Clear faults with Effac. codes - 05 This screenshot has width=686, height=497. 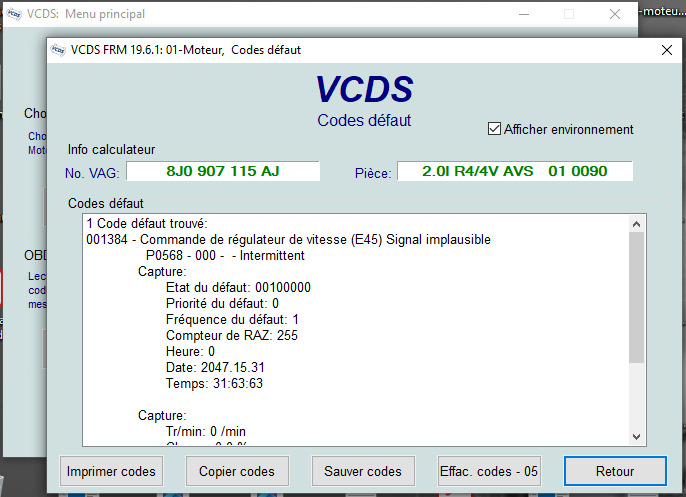point(489,471)
